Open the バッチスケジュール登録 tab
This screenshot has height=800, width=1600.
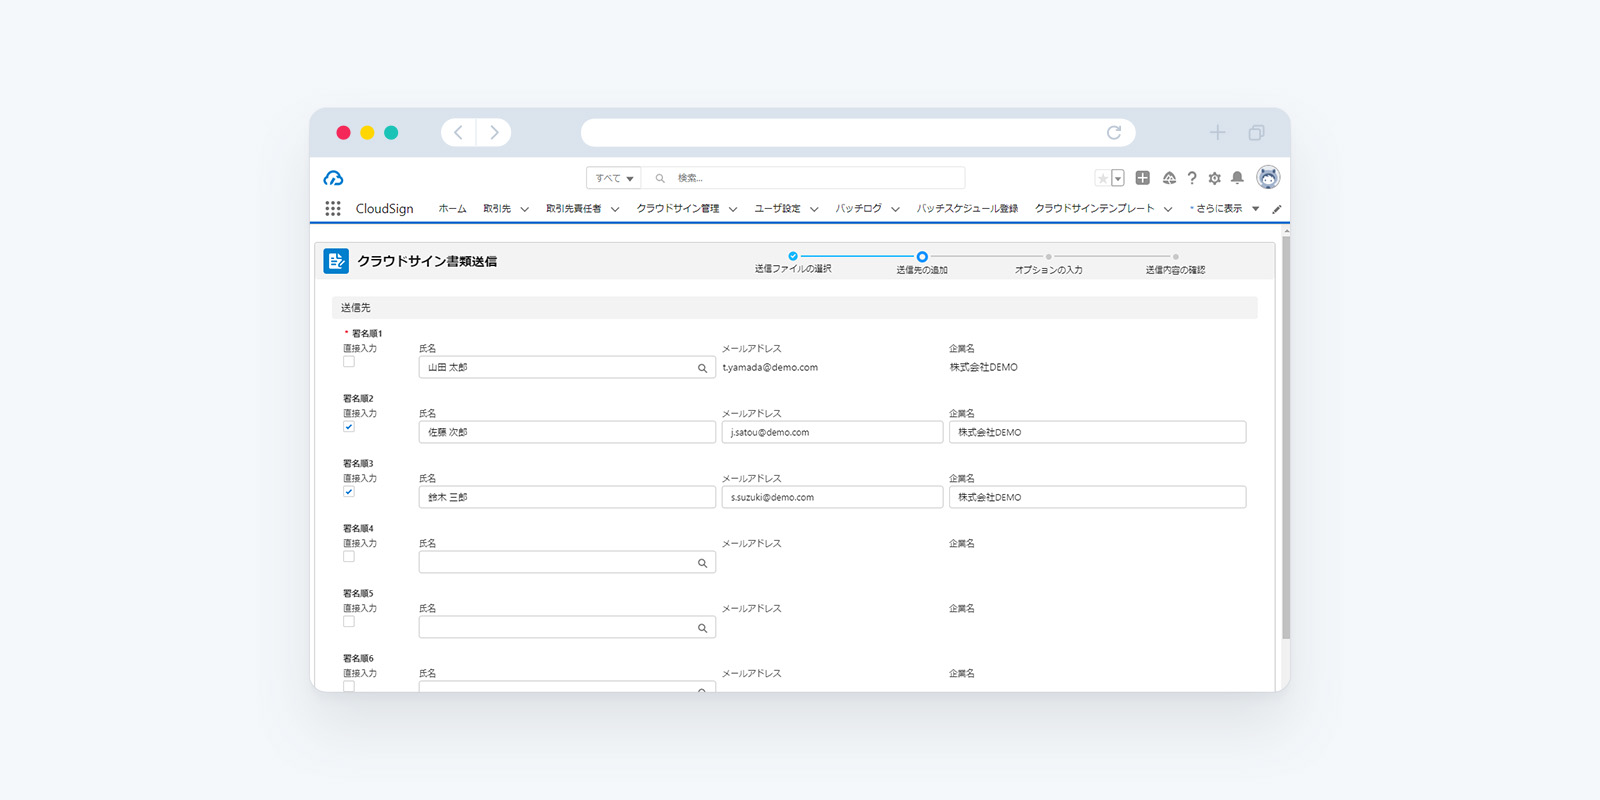point(967,209)
